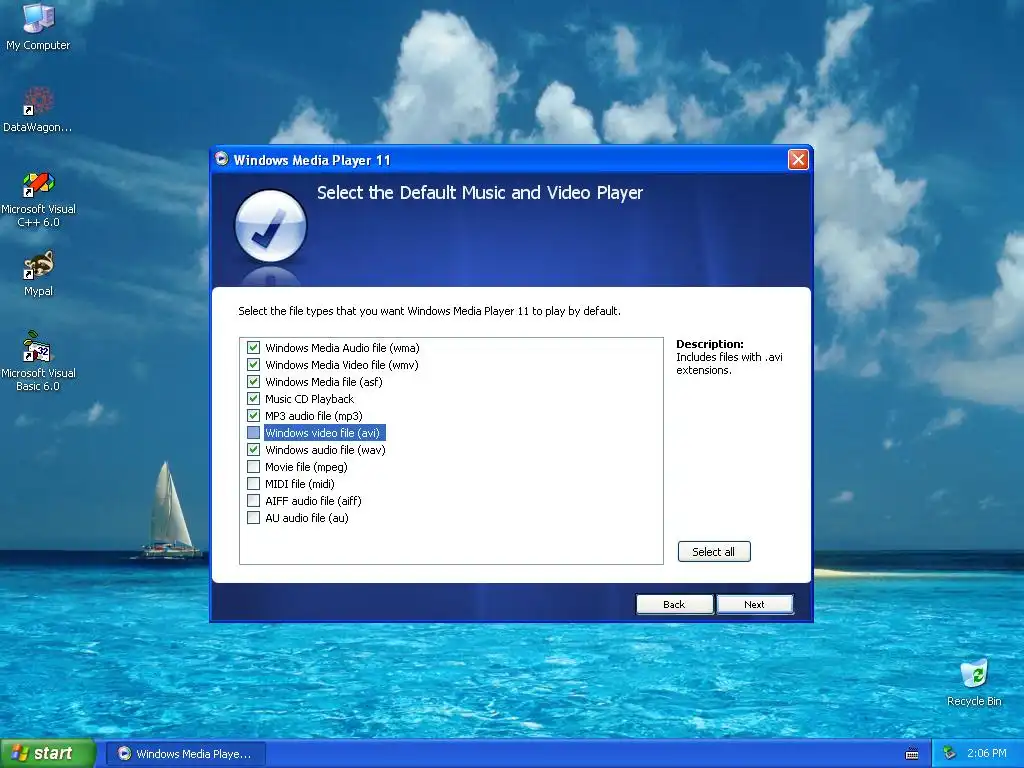Check the Windows video file (avi) box

253,432
